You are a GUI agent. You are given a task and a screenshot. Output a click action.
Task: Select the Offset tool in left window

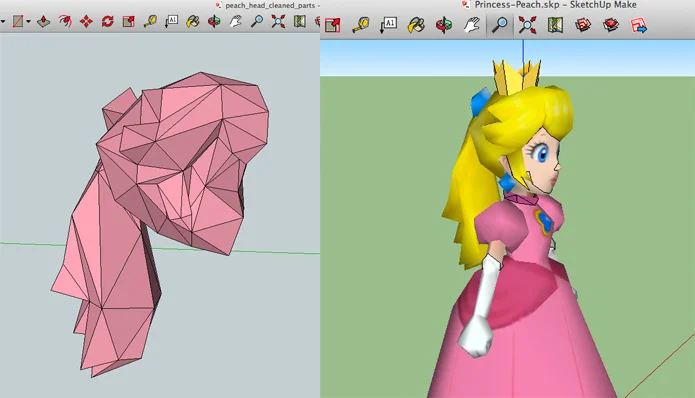(x=65, y=21)
